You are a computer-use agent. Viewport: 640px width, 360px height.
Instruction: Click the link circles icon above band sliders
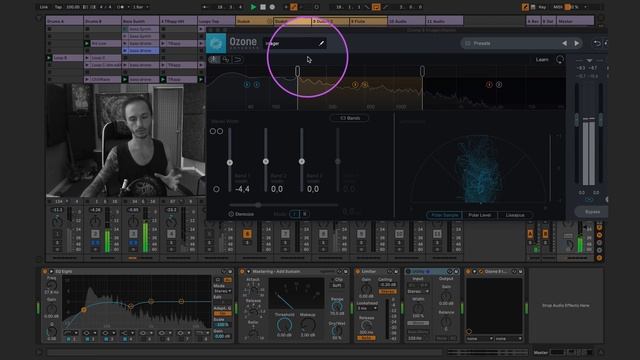click(x=216, y=131)
